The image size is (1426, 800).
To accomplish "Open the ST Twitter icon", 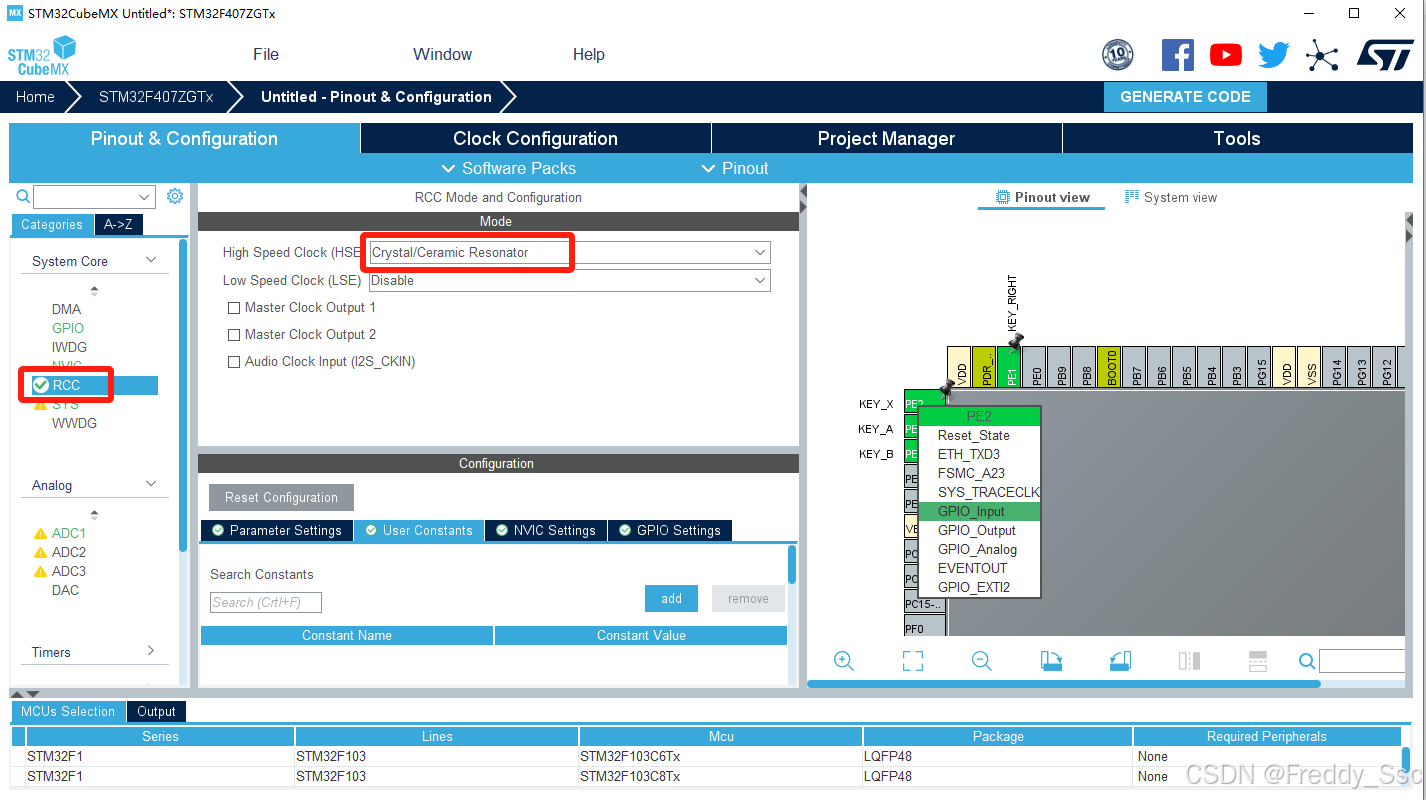I will [1274, 55].
